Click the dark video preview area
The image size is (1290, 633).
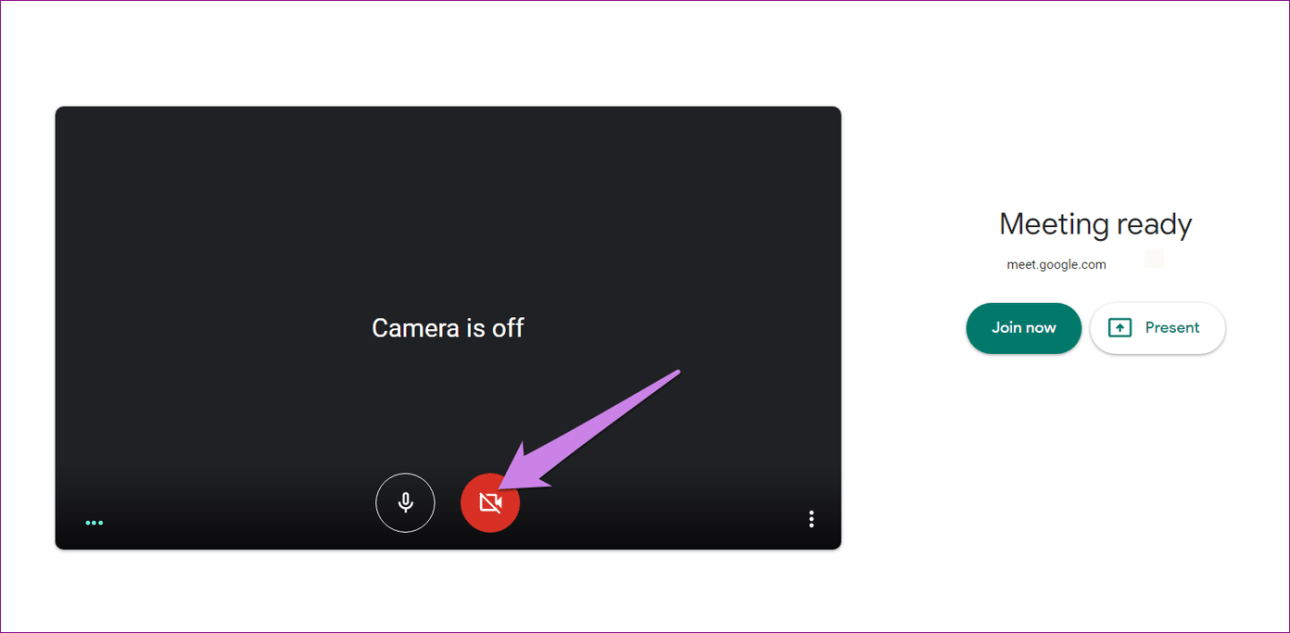coord(448,328)
